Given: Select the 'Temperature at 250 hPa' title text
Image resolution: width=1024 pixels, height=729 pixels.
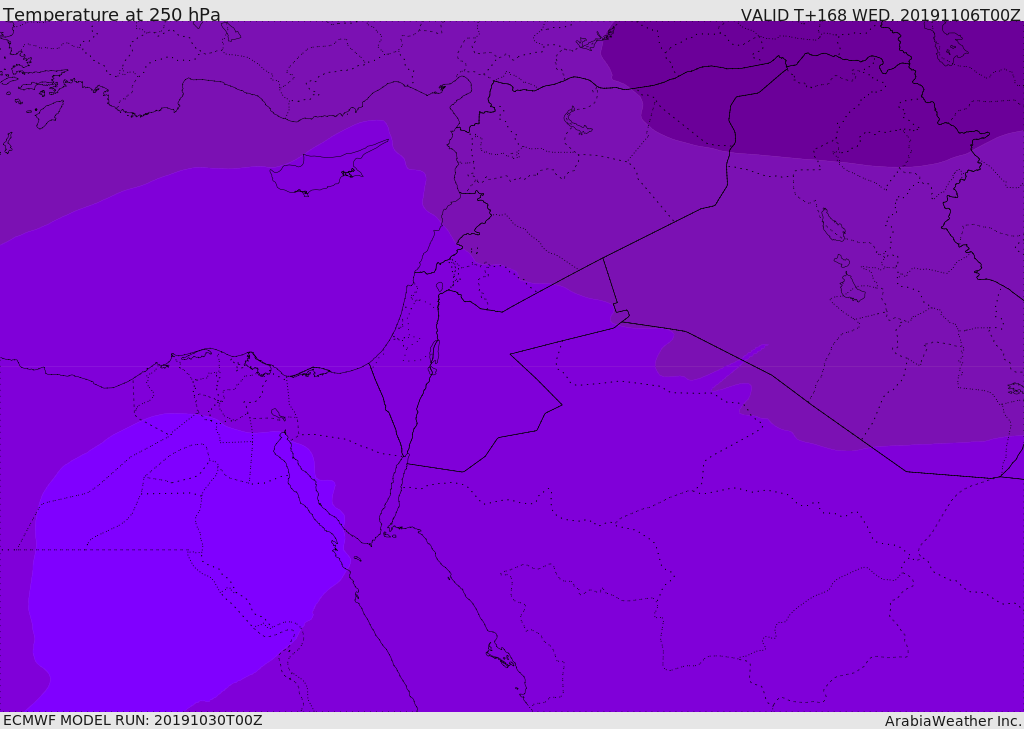Looking at the screenshot, I should [x=112, y=14].
